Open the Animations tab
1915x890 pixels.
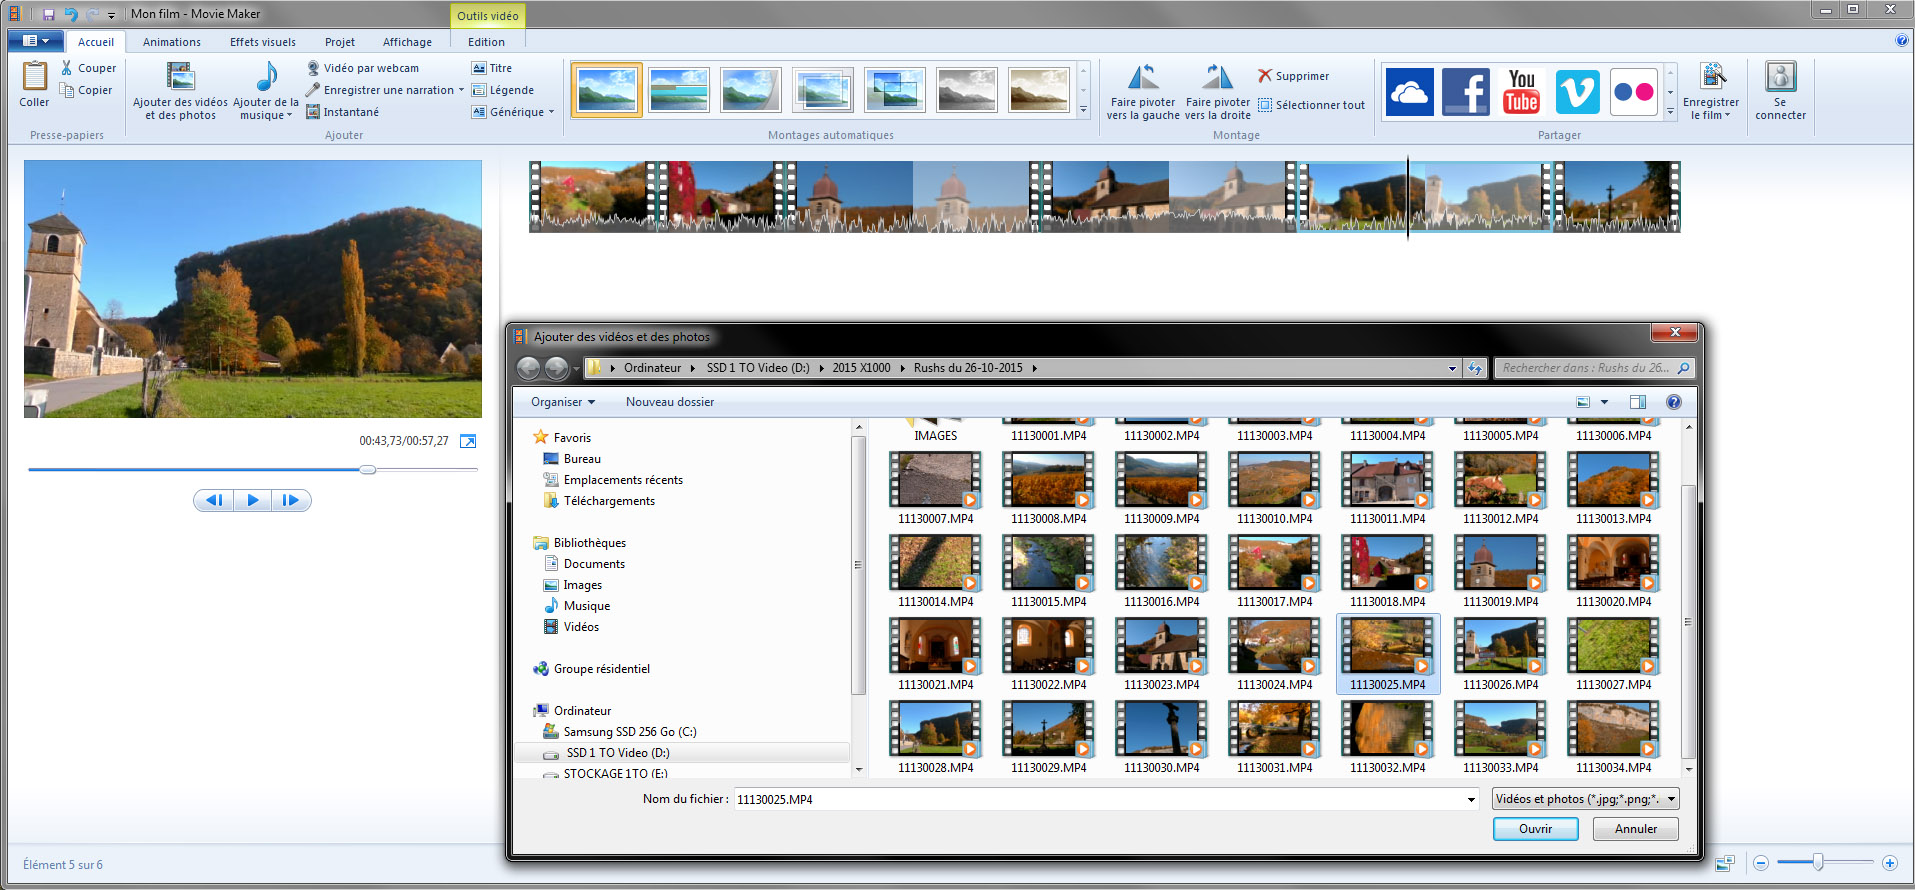coord(172,42)
